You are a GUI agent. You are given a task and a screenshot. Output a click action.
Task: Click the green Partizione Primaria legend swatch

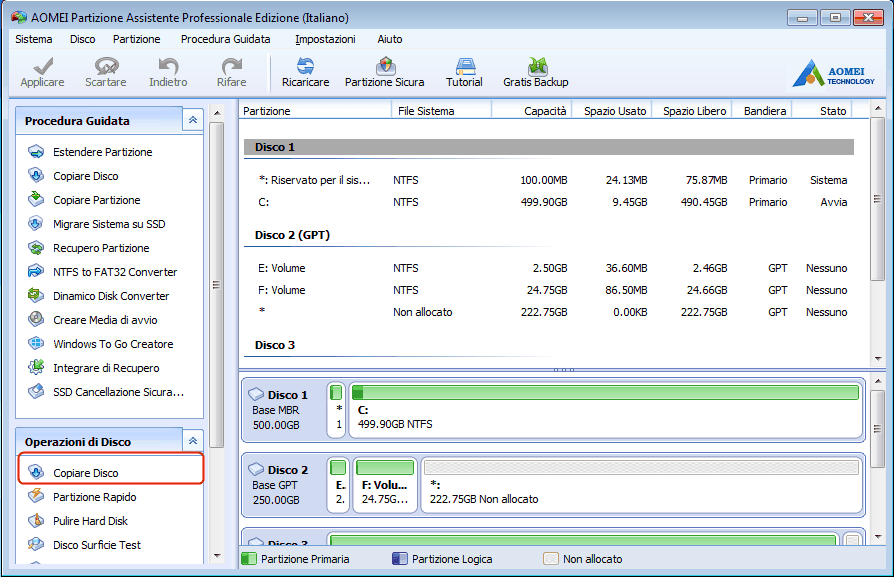[x=249, y=559]
